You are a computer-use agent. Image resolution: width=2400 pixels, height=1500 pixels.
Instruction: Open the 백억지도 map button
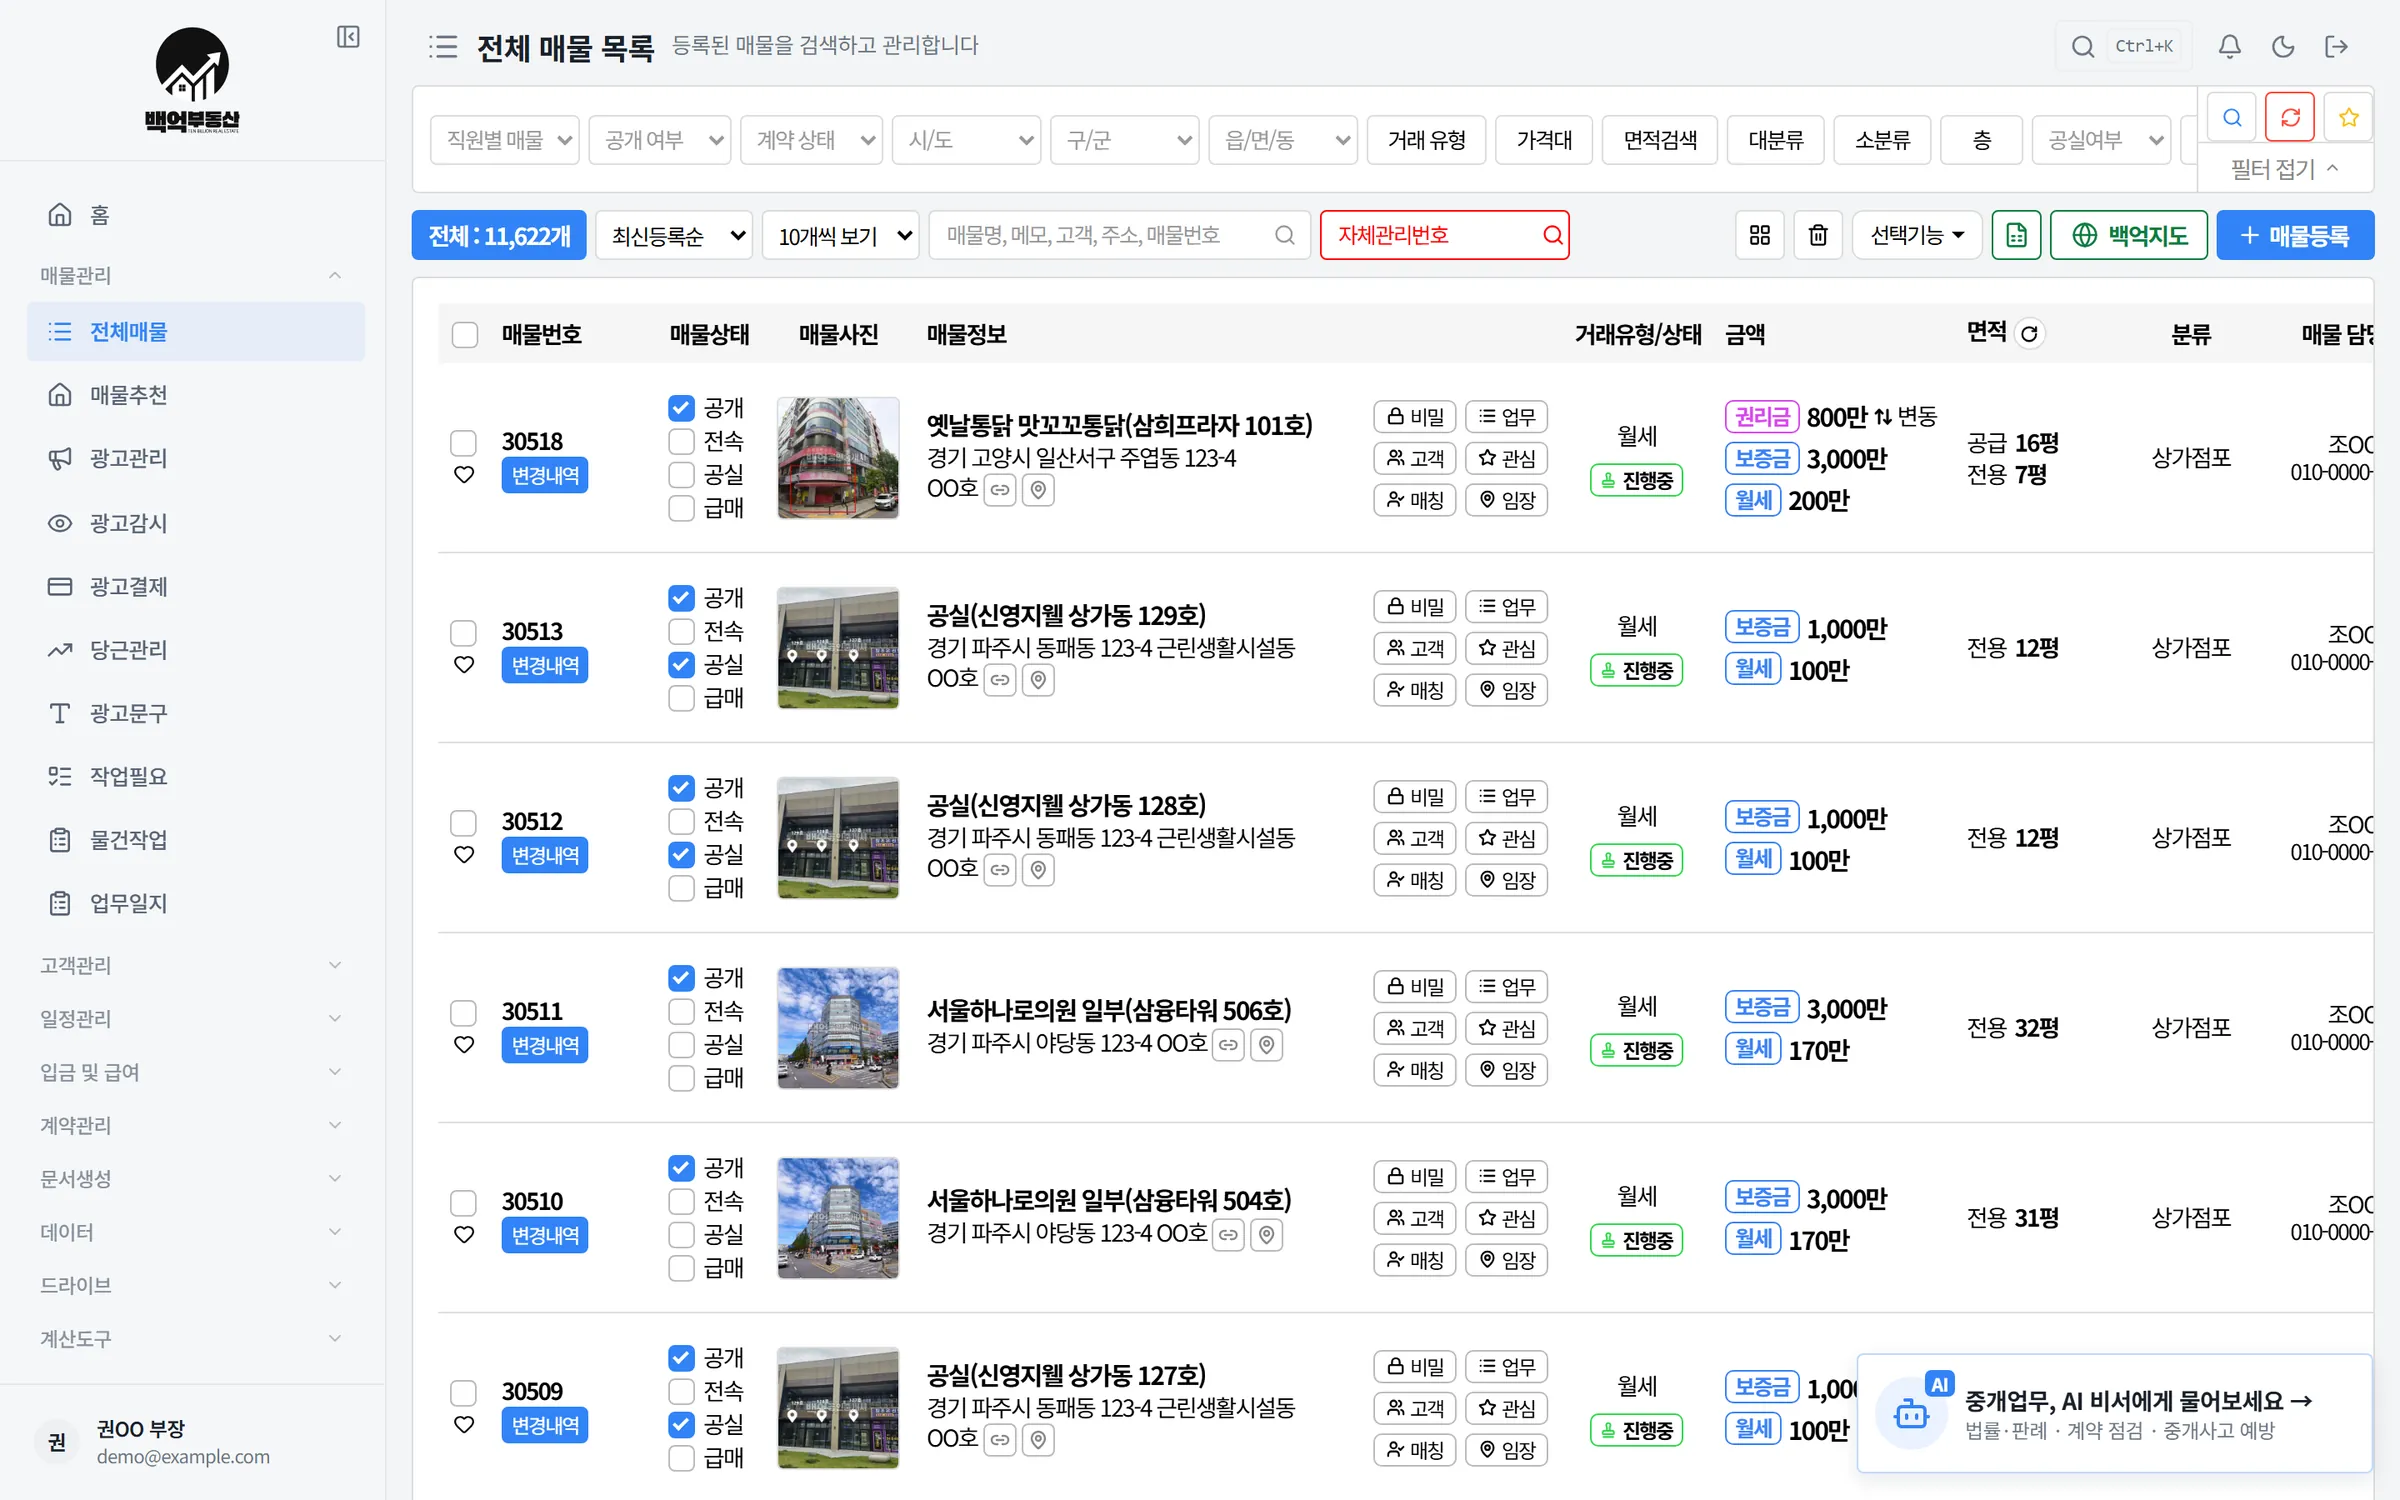coord(2129,235)
